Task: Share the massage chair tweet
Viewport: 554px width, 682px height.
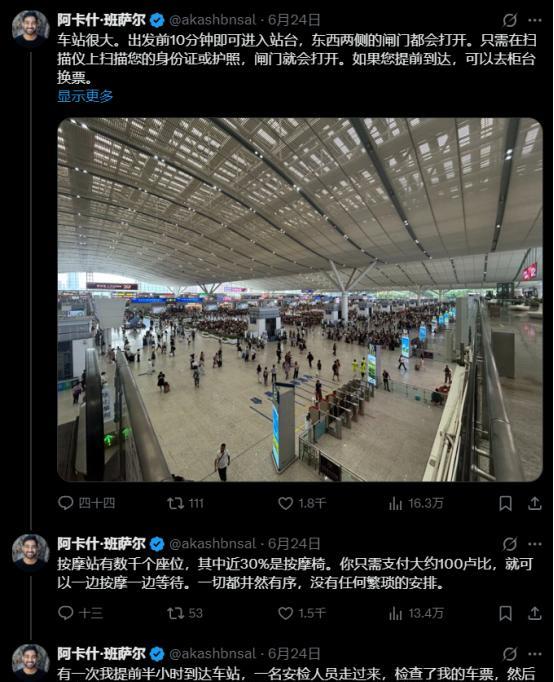Action: point(534,613)
